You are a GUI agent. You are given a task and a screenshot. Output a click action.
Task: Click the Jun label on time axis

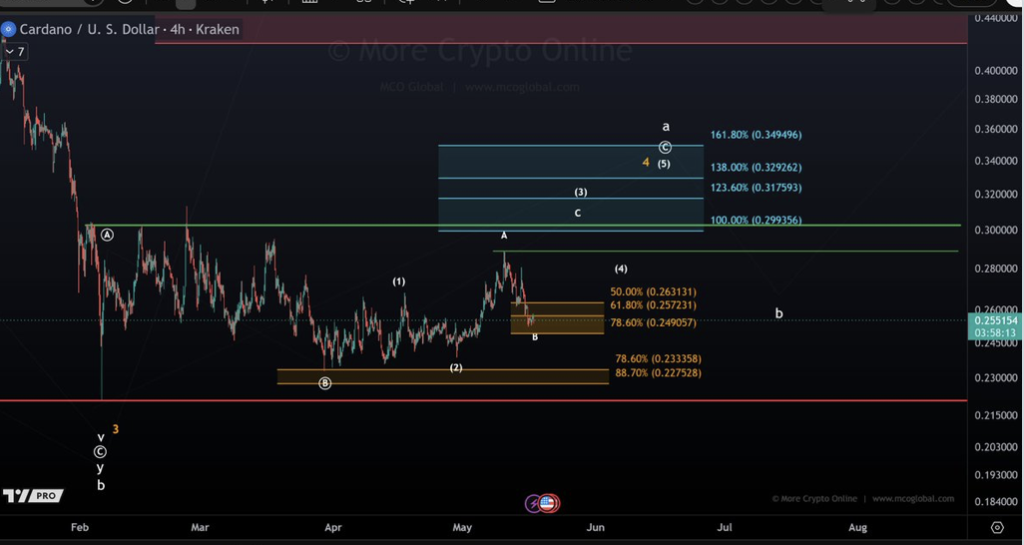click(596, 527)
